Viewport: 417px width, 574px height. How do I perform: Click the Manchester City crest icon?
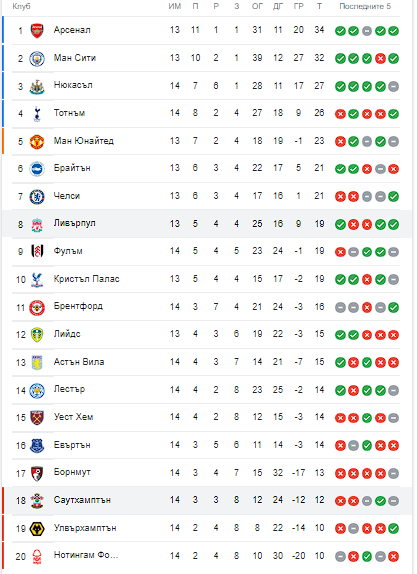pos(37,59)
